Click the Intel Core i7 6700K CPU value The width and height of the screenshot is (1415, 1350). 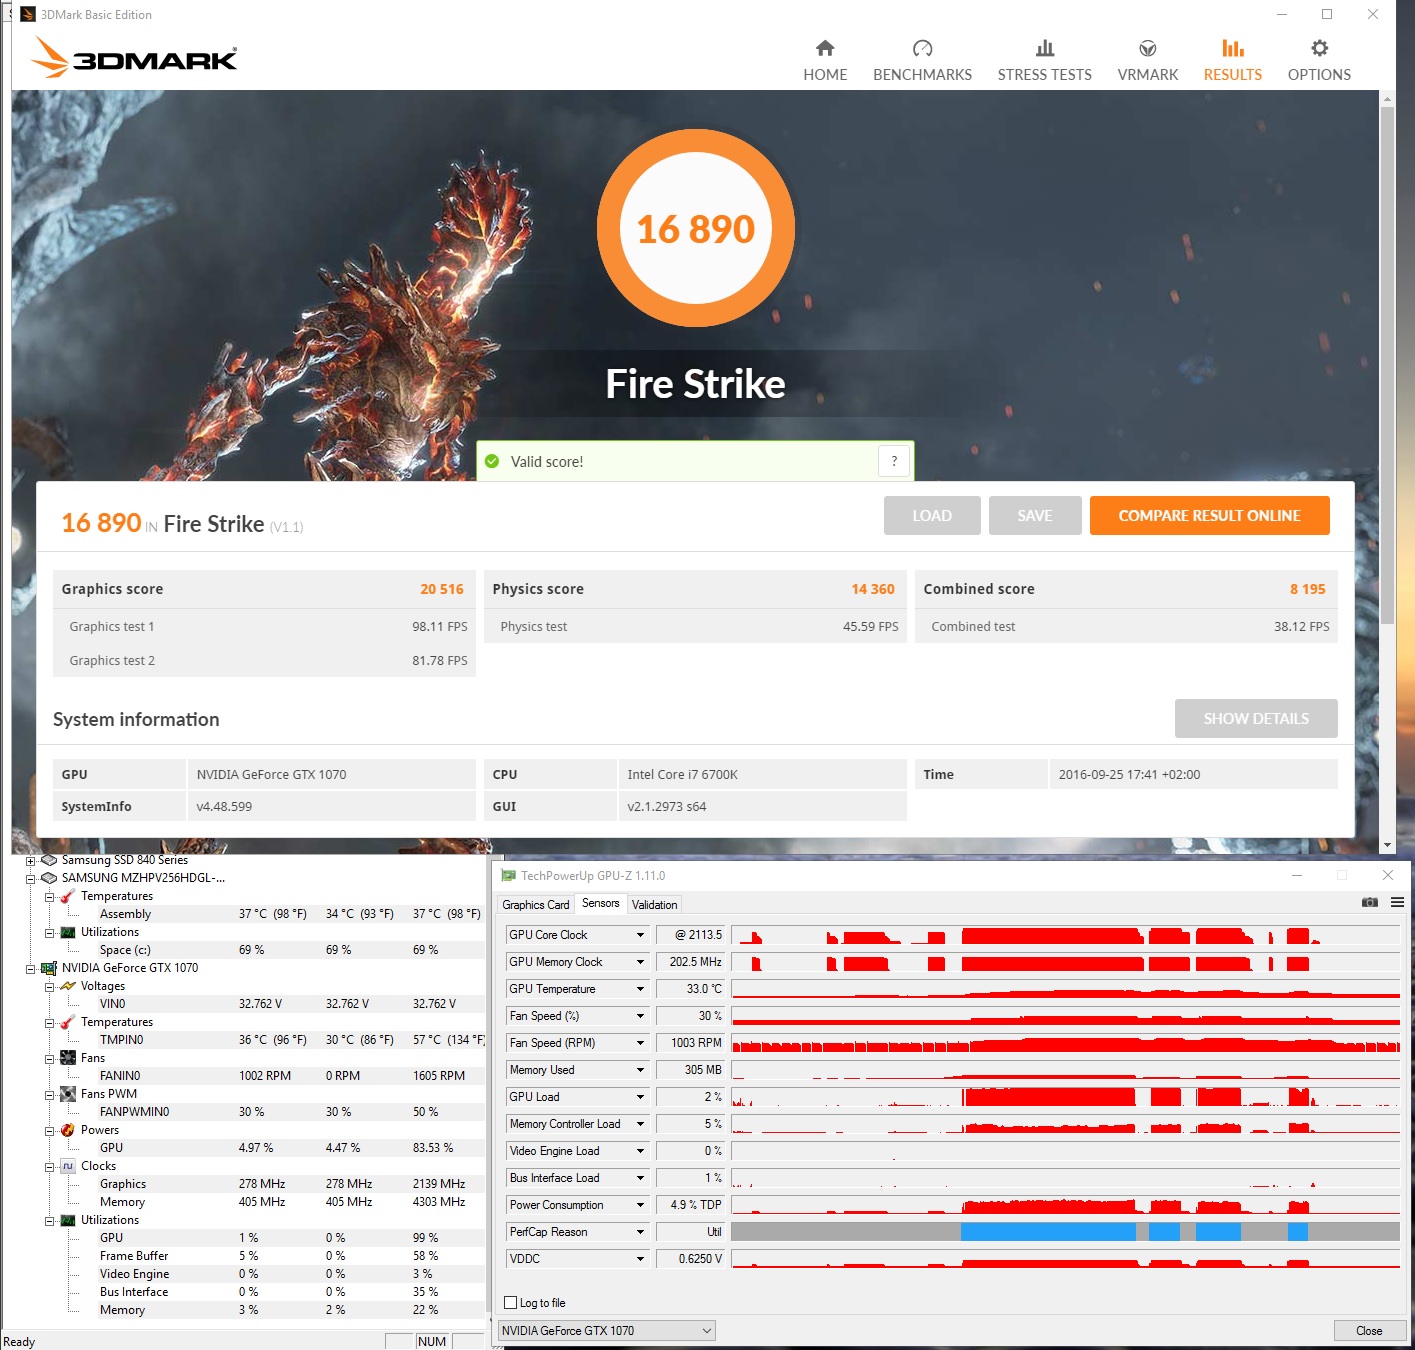tap(683, 774)
